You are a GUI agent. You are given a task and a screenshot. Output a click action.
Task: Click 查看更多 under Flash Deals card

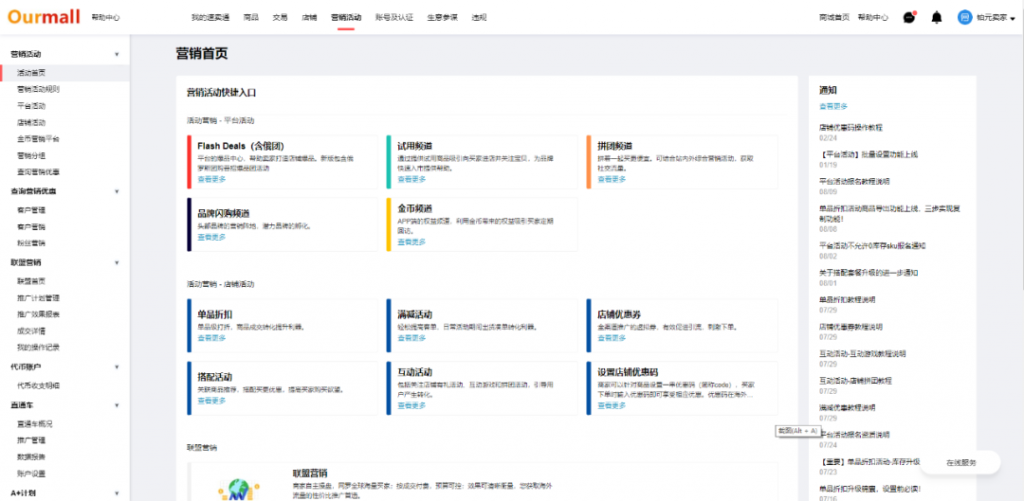(x=211, y=179)
